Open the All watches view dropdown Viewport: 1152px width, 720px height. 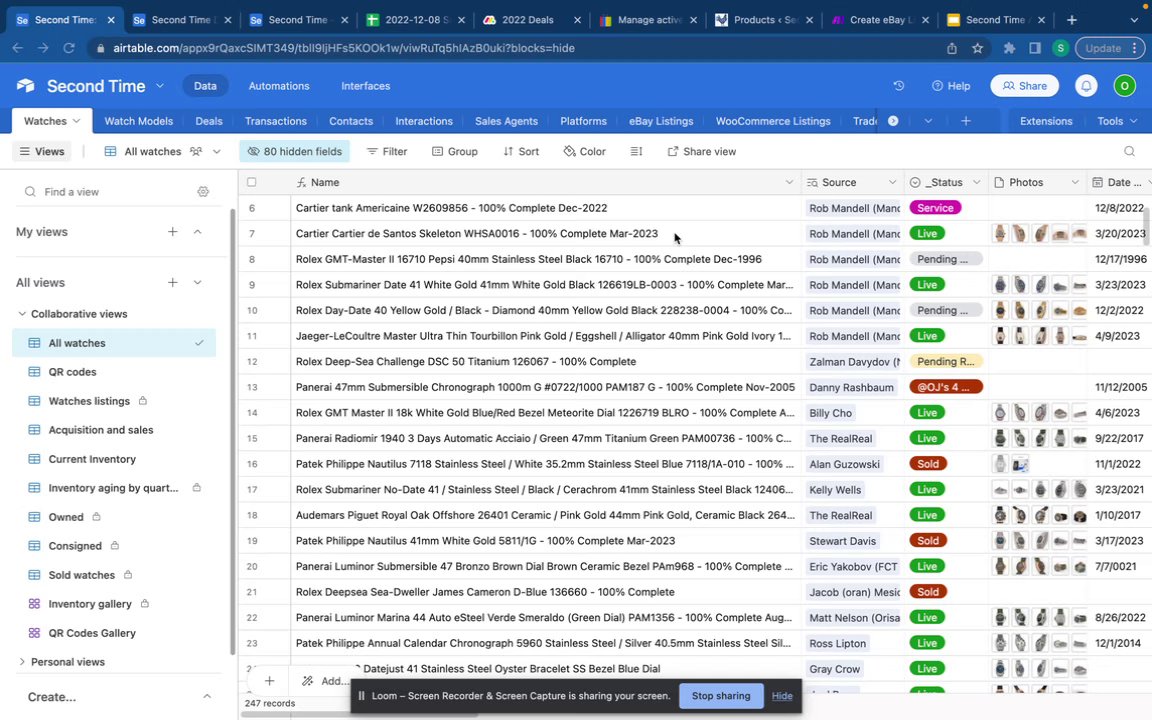[x=217, y=151]
